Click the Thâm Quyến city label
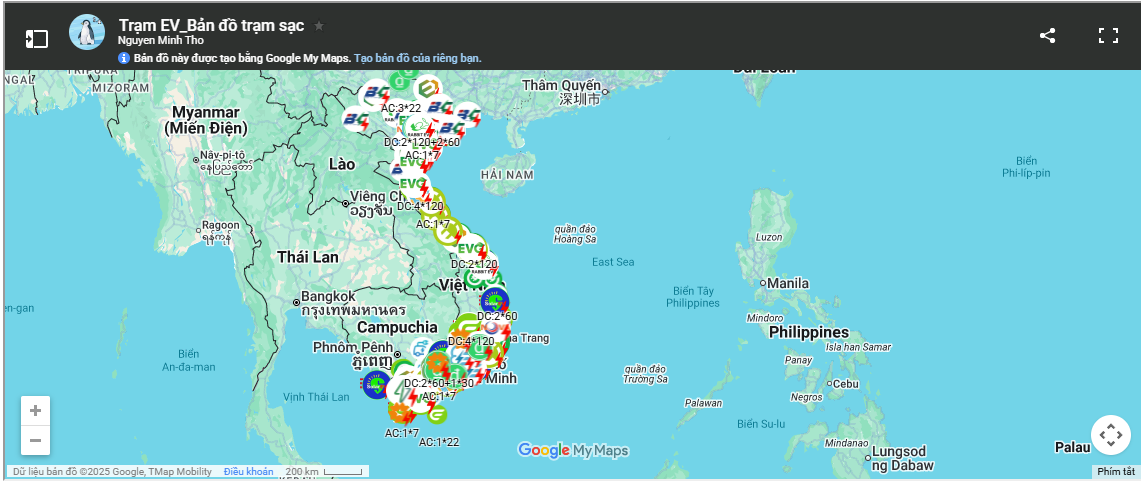1141x481 pixels. (562, 86)
